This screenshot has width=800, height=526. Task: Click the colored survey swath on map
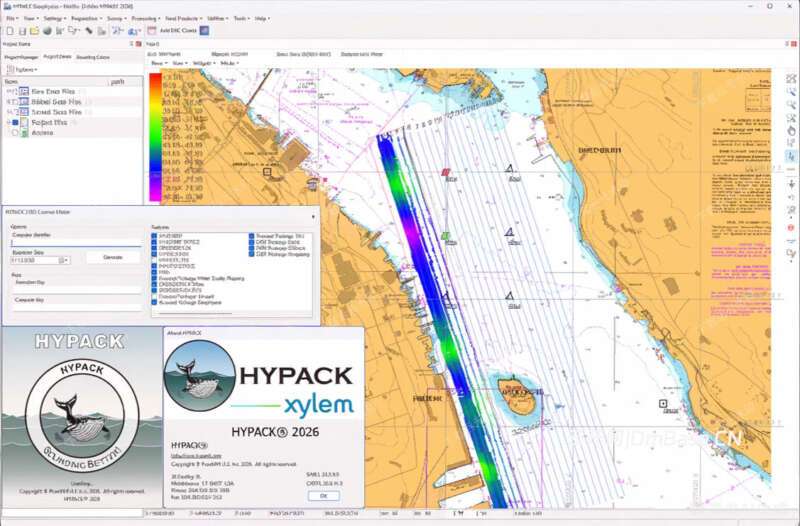tap(441, 321)
